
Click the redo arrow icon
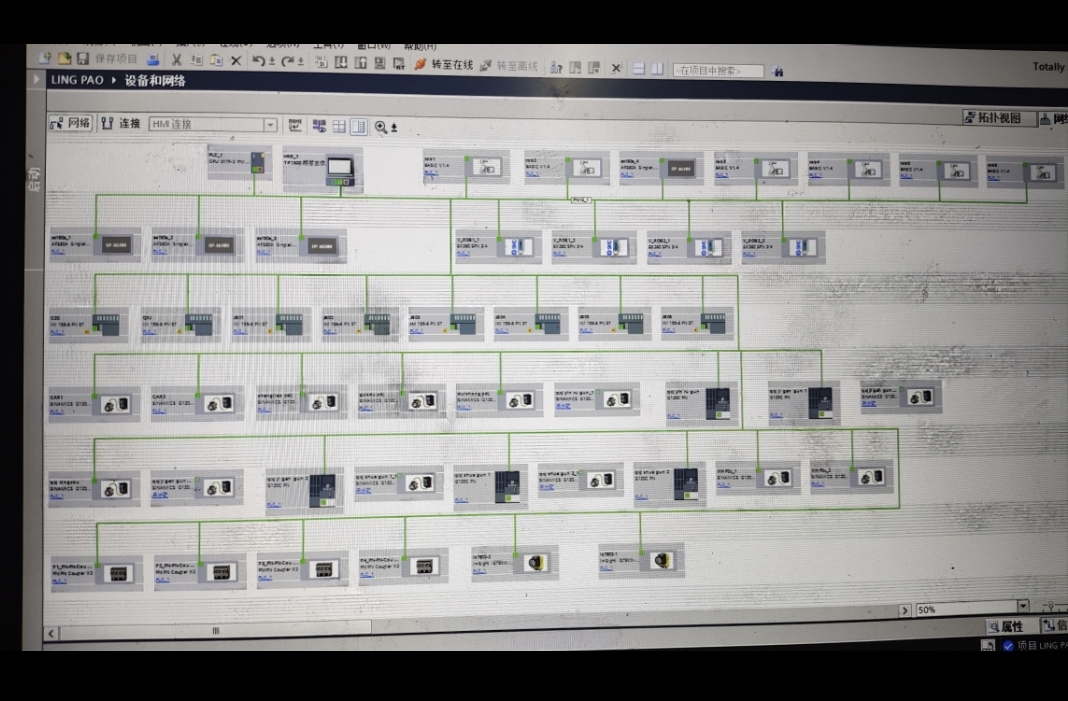[x=287, y=61]
